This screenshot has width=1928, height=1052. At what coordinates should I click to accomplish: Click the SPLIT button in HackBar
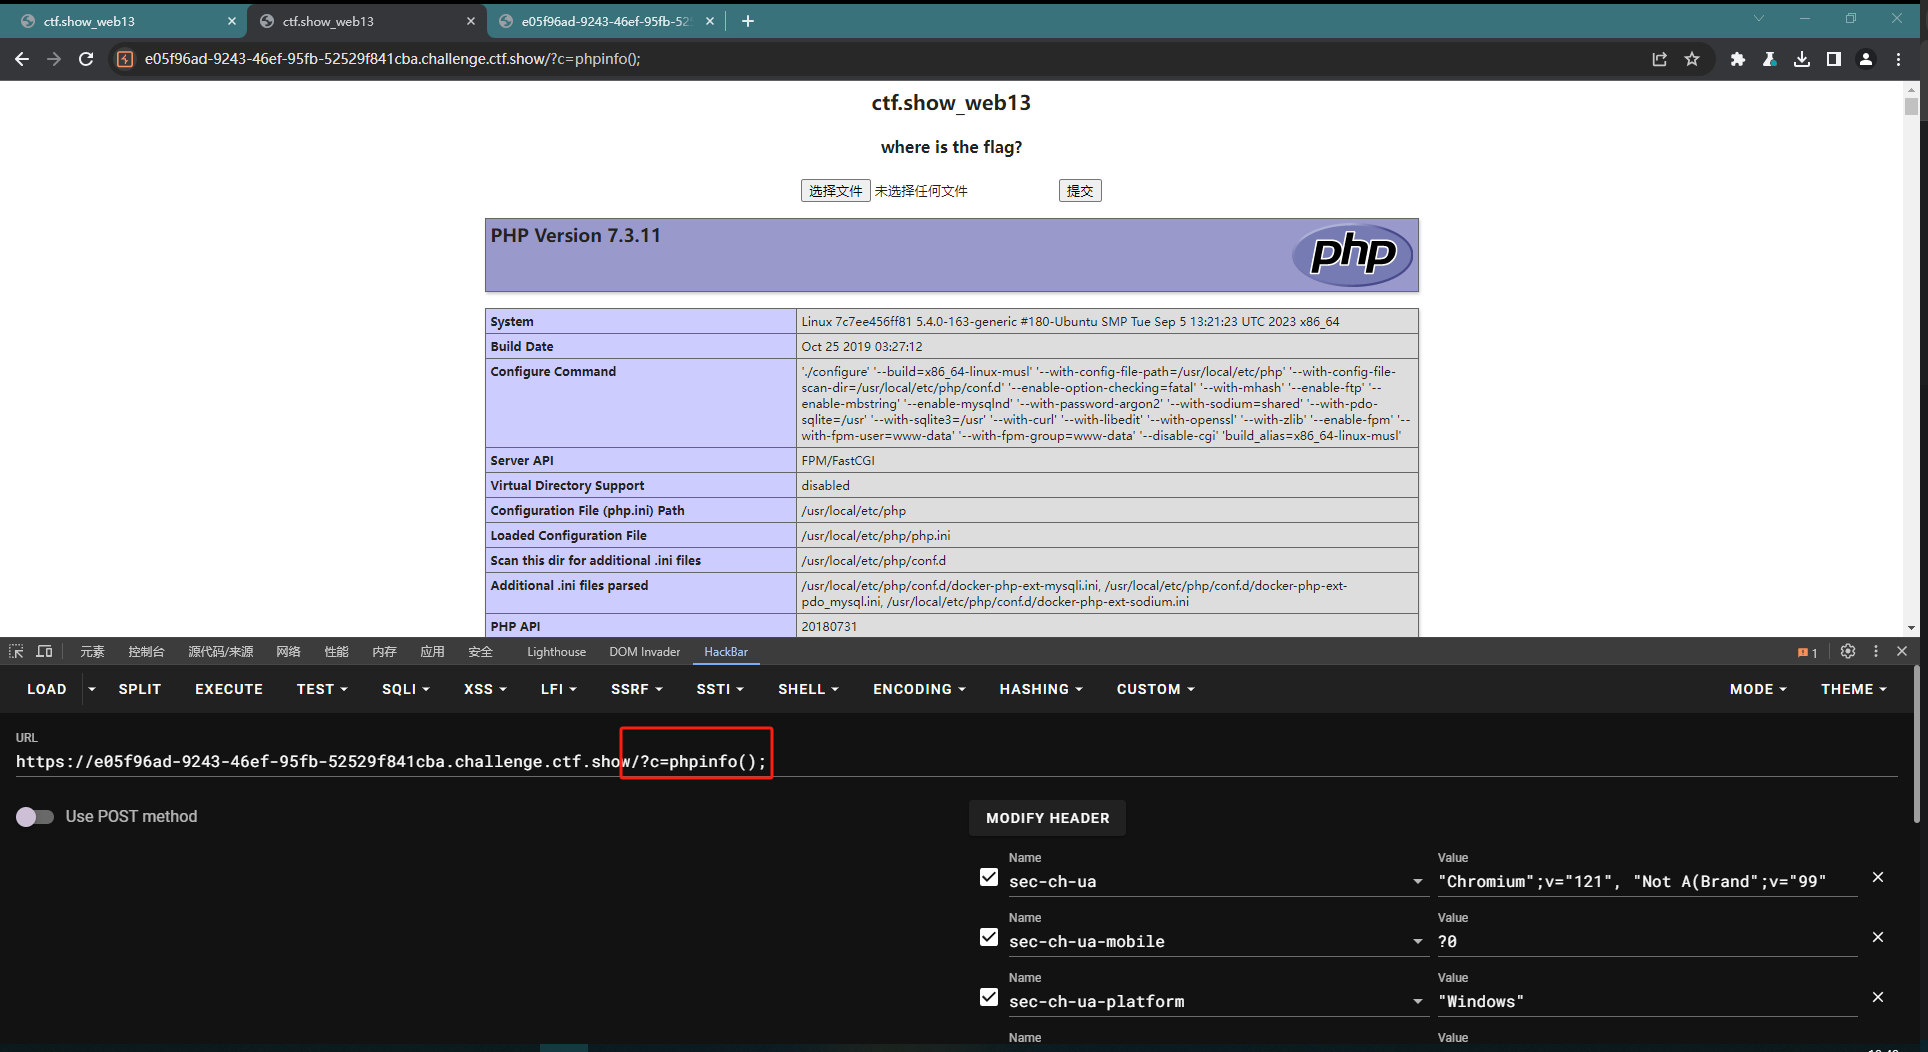coord(140,689)
